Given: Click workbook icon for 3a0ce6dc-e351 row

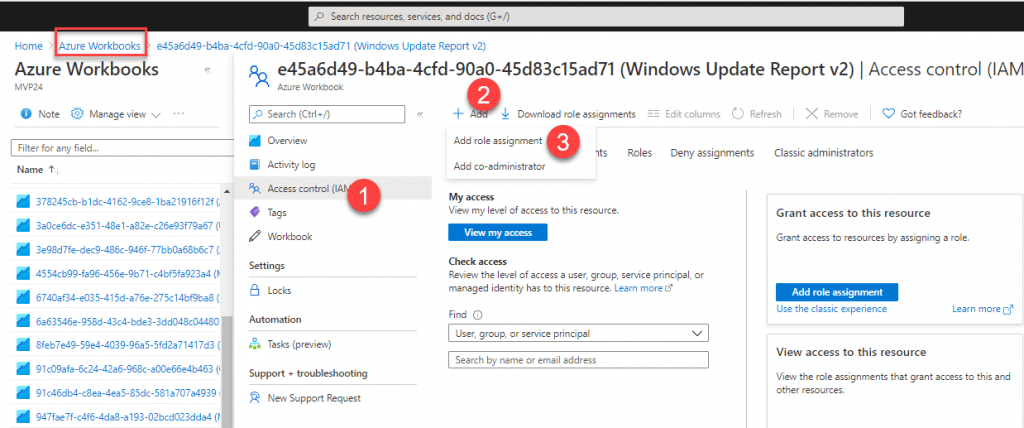Looking at the screenshot, I should click(x=23, y=225).
